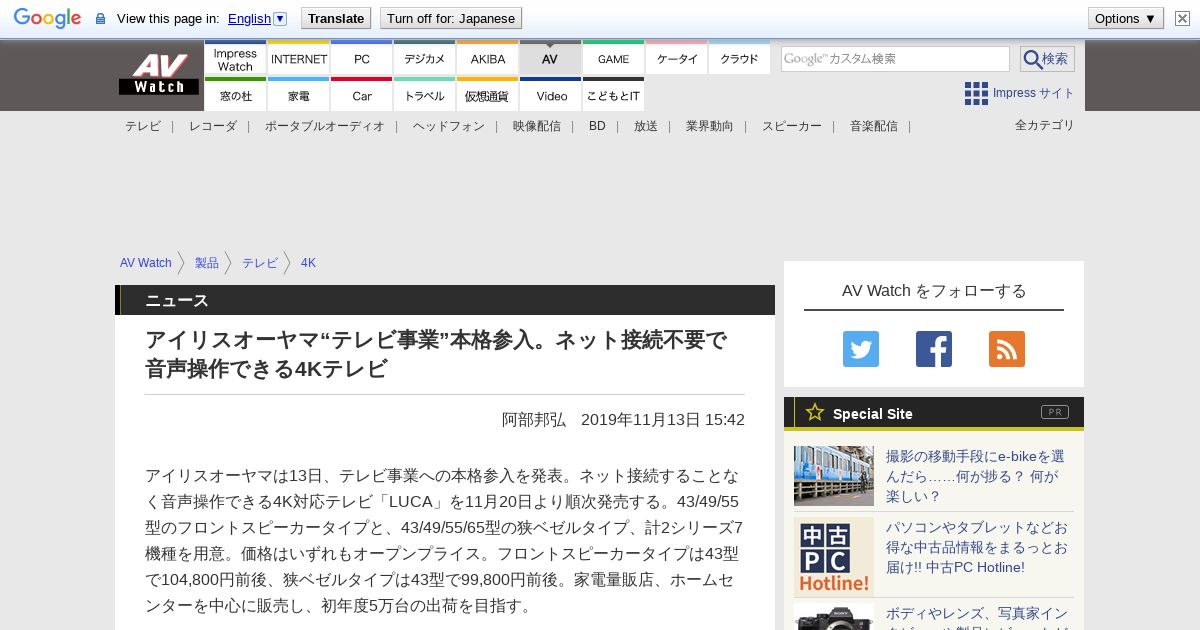The image size is (1200, 630).
Task: Open the Facebook follow icon
Action: (x=934, y=349)
